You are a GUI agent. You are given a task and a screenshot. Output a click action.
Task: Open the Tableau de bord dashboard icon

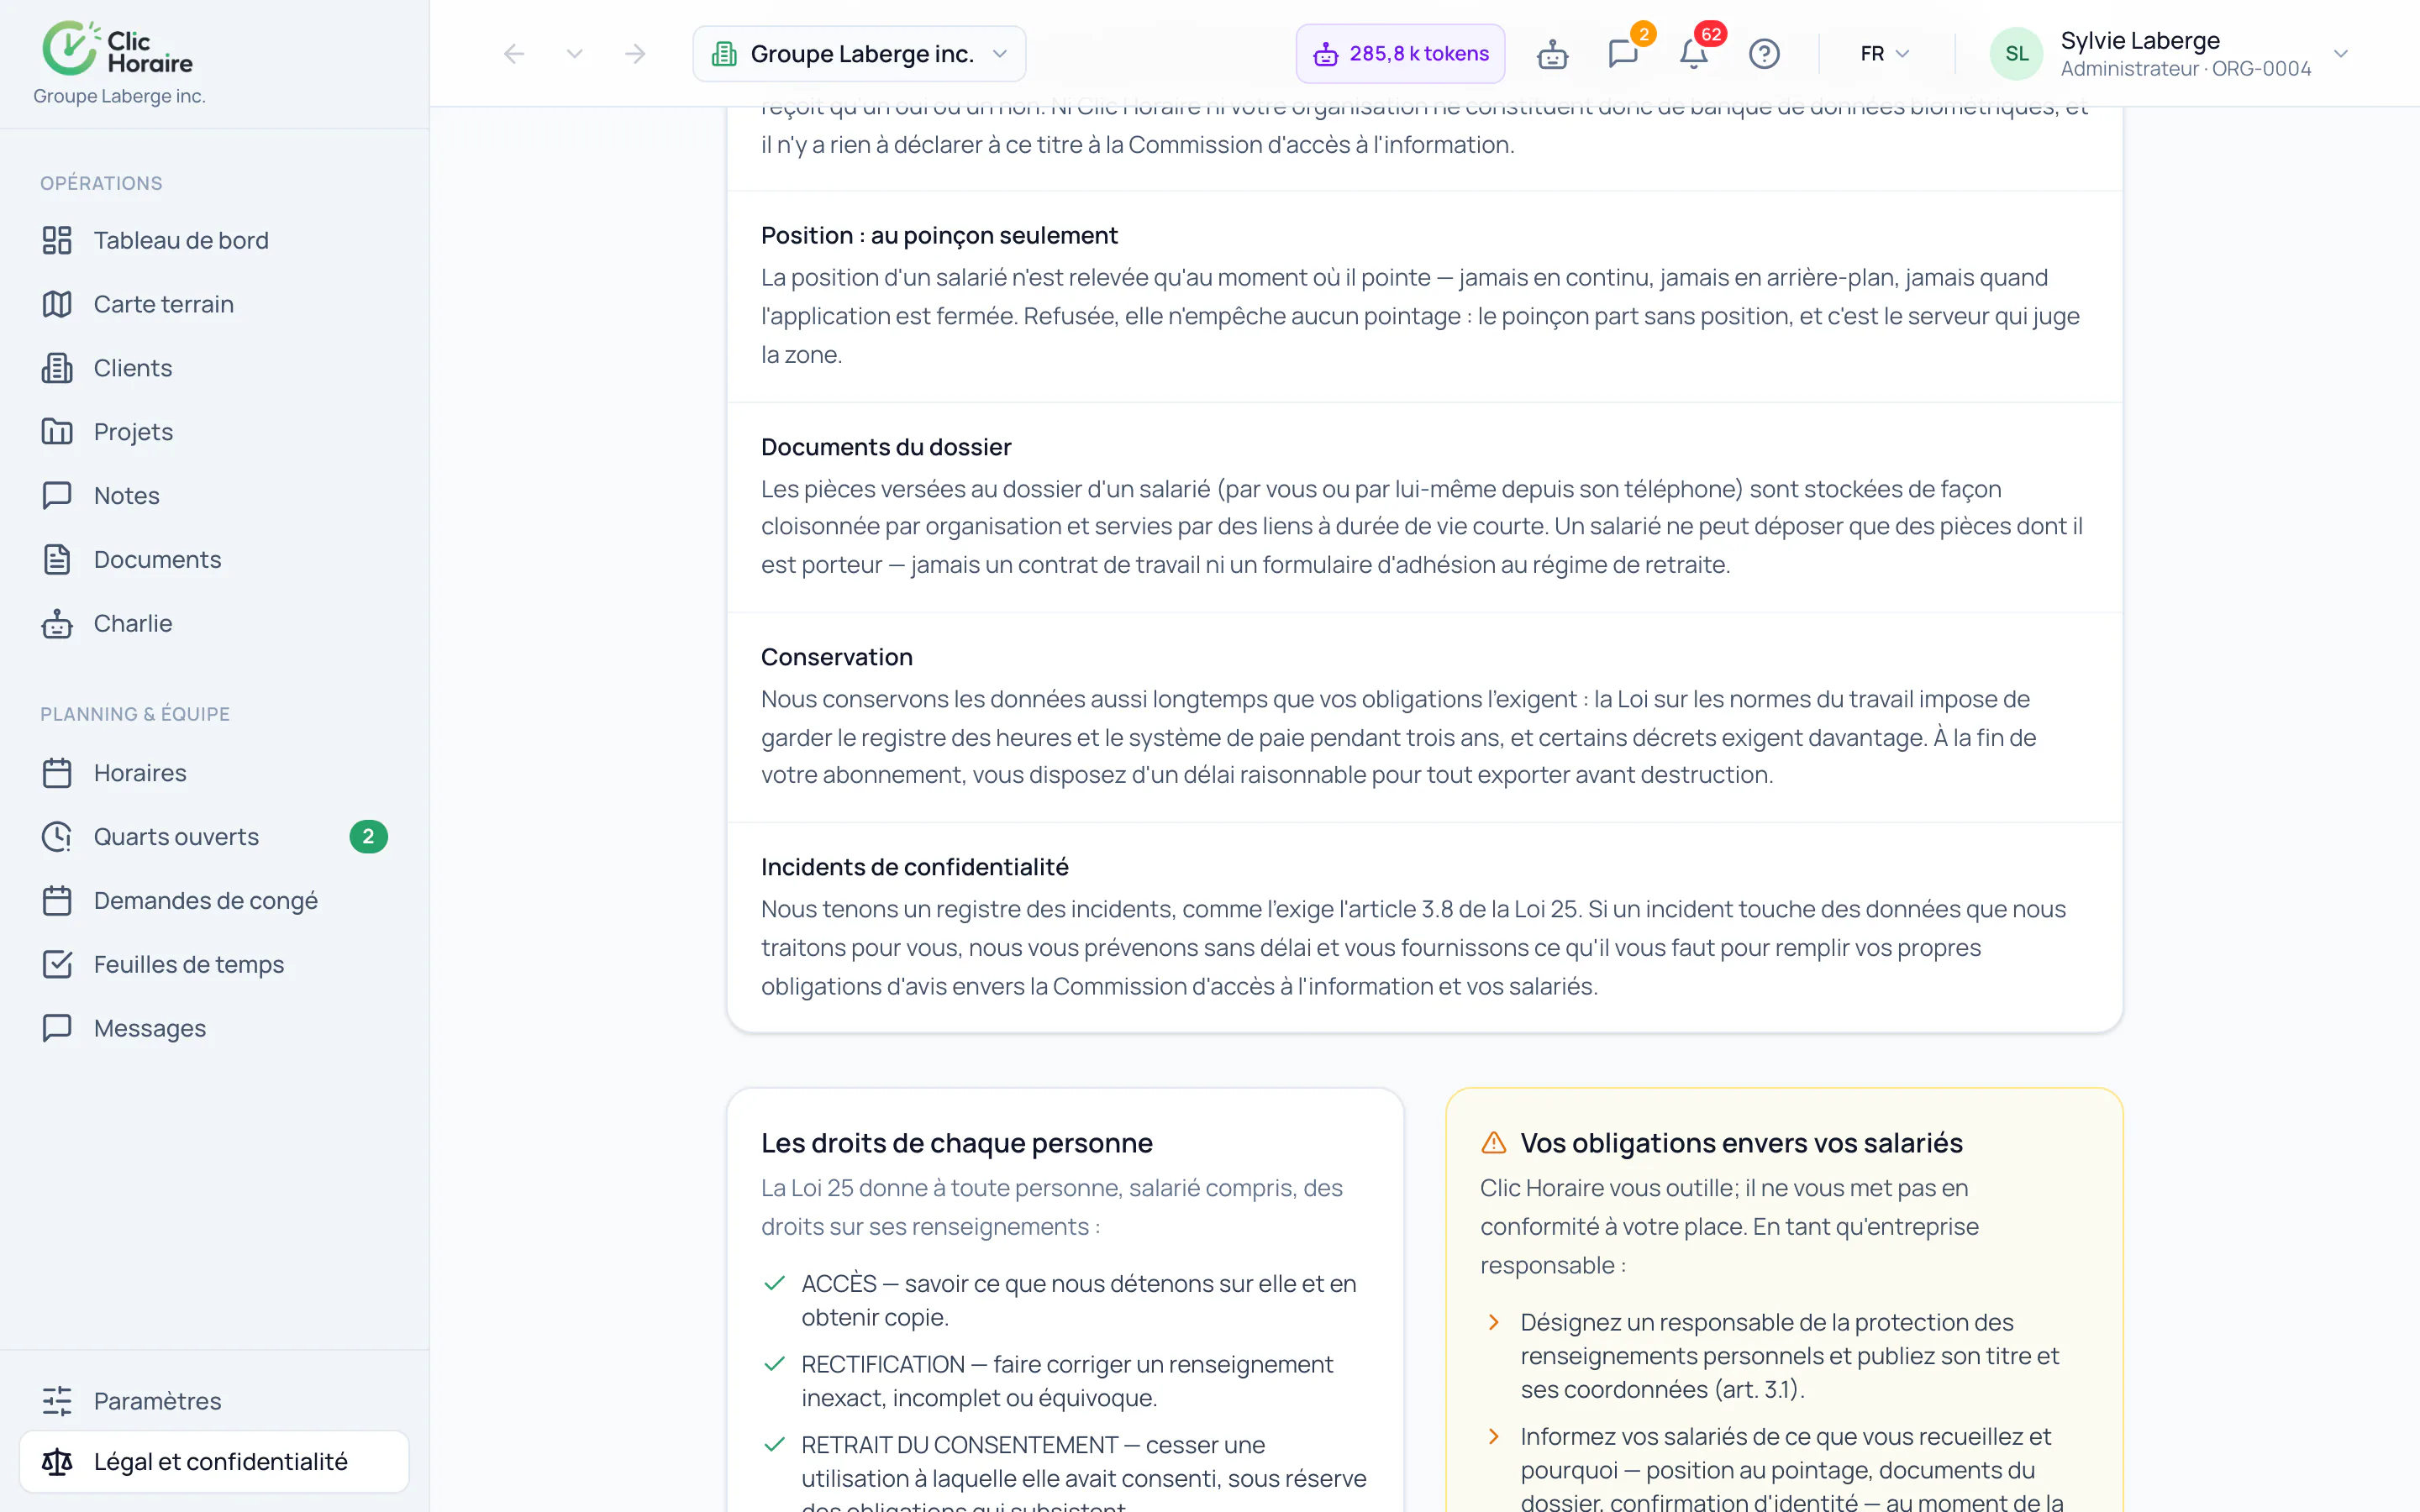pyautogui.click(x=57, y=240)
